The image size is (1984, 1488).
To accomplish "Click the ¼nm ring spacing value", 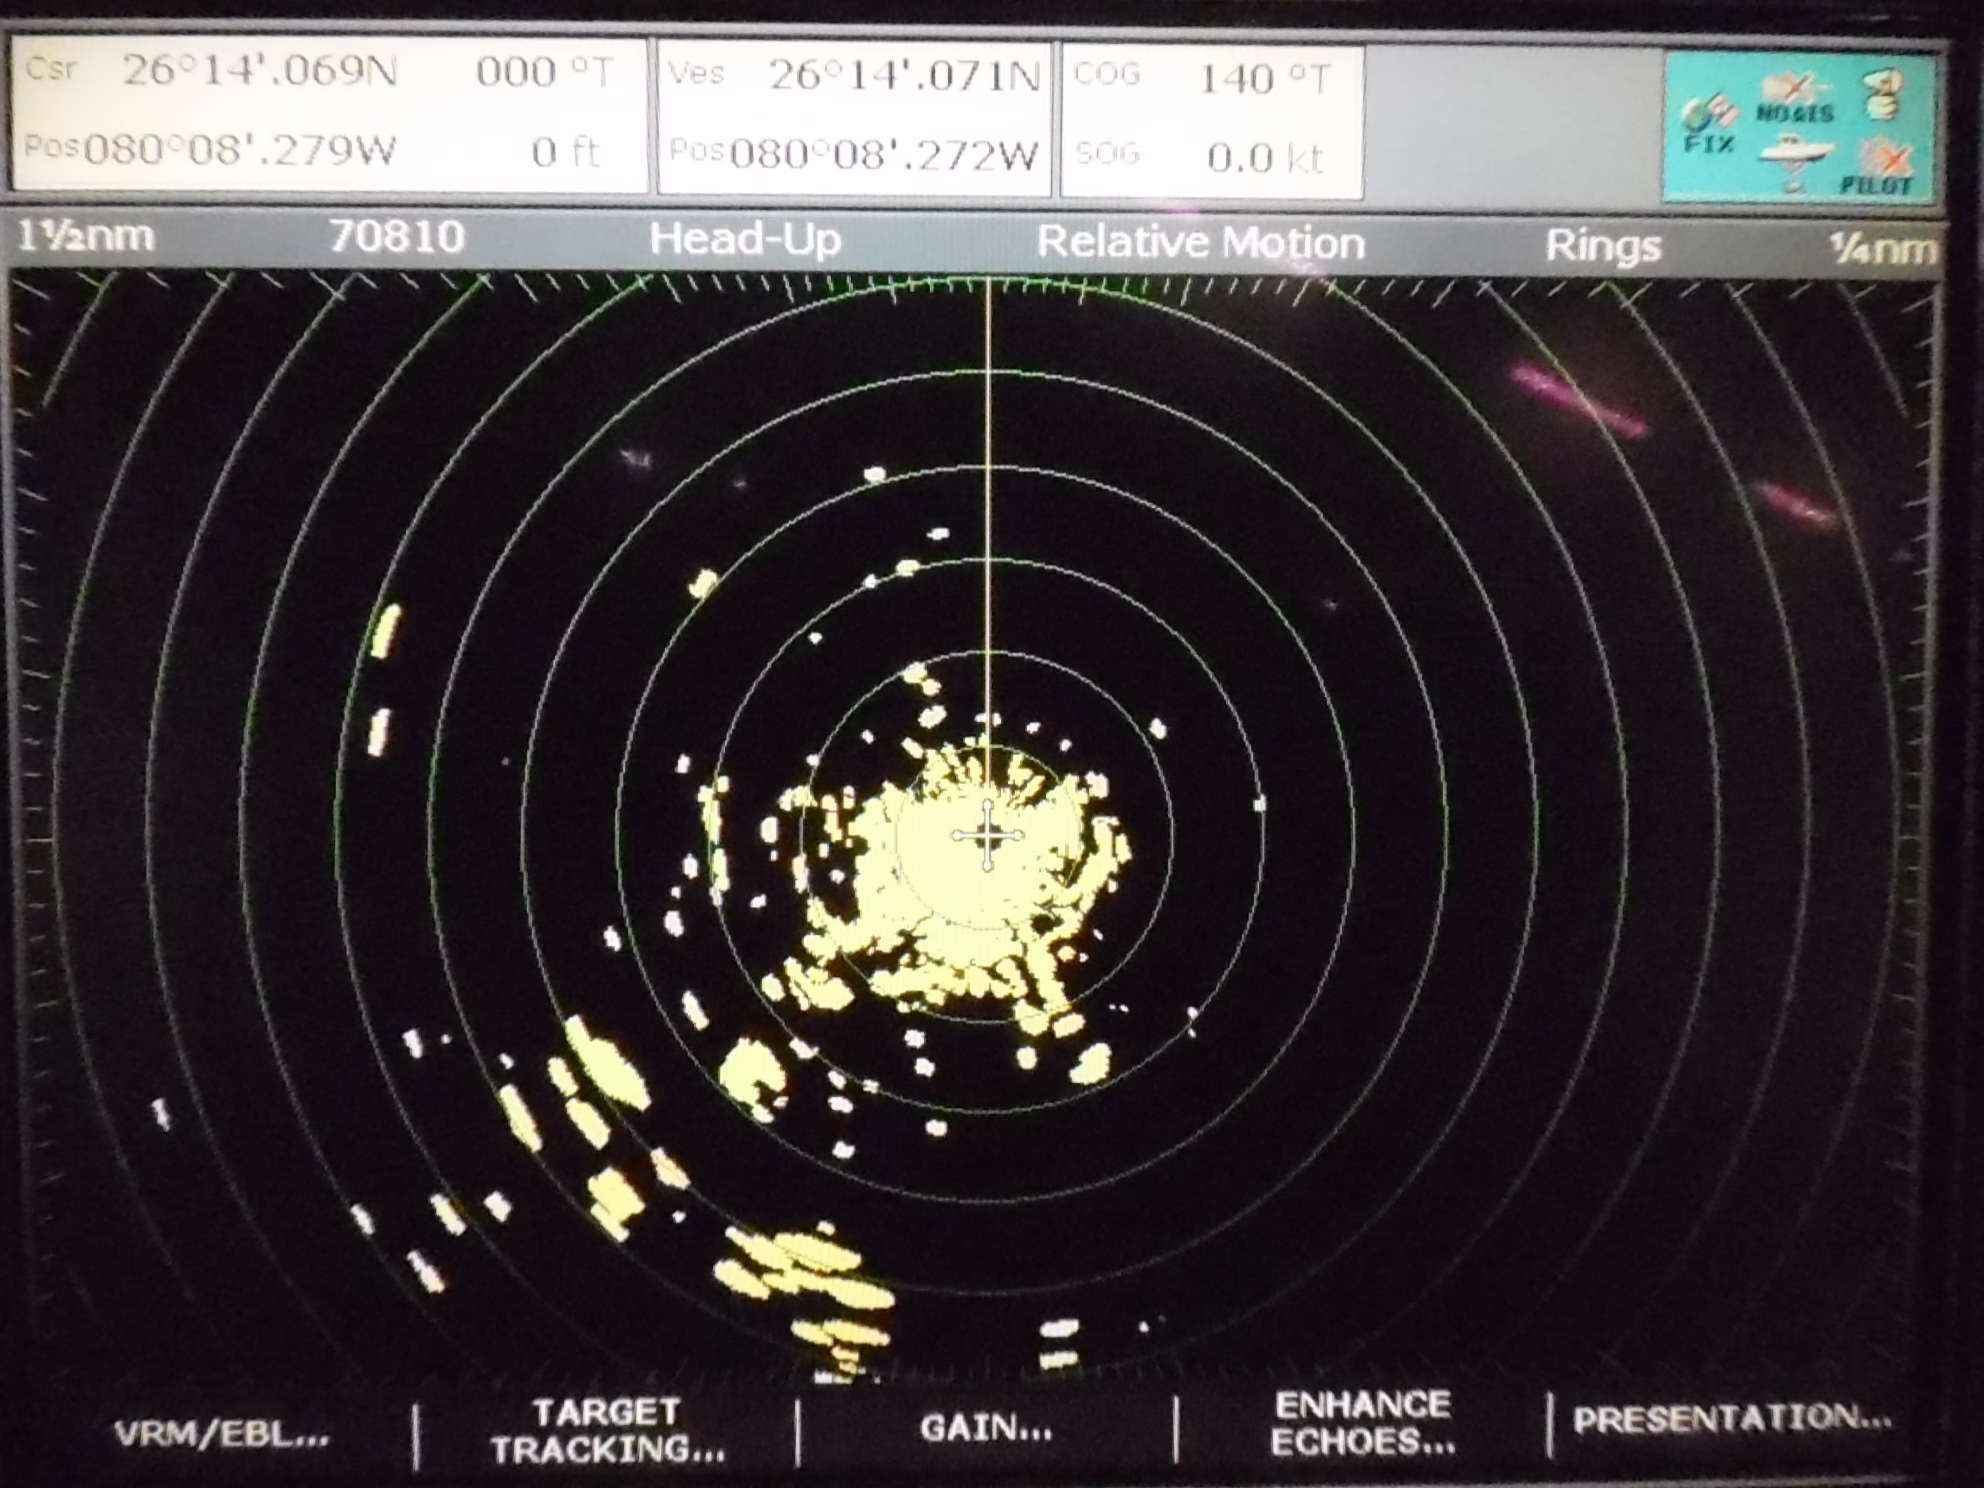I will click(1882, 248).
